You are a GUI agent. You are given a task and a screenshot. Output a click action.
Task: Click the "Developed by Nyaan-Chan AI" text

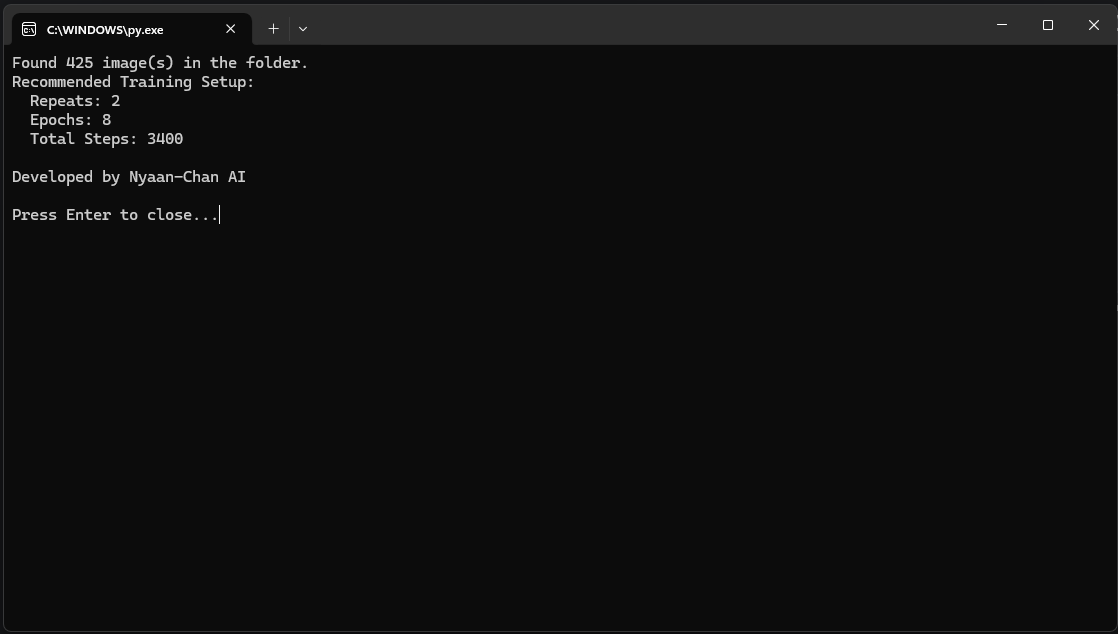[x=129, y=177]
